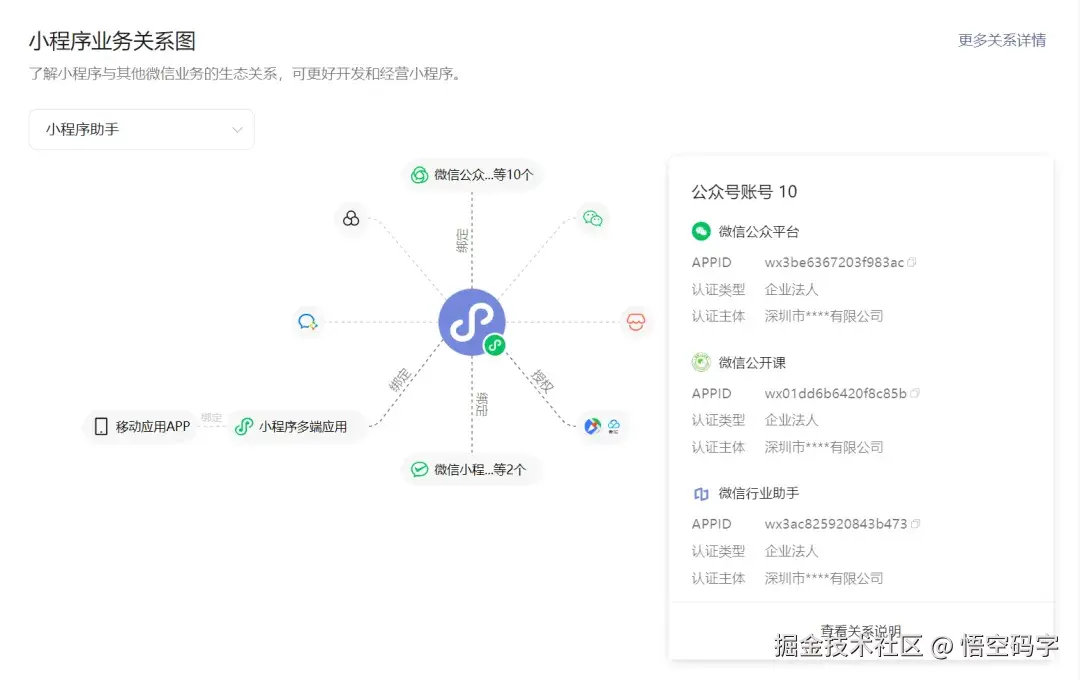
Task: Click the 查看关系说明 link
Action: click(x=860, y=630)
